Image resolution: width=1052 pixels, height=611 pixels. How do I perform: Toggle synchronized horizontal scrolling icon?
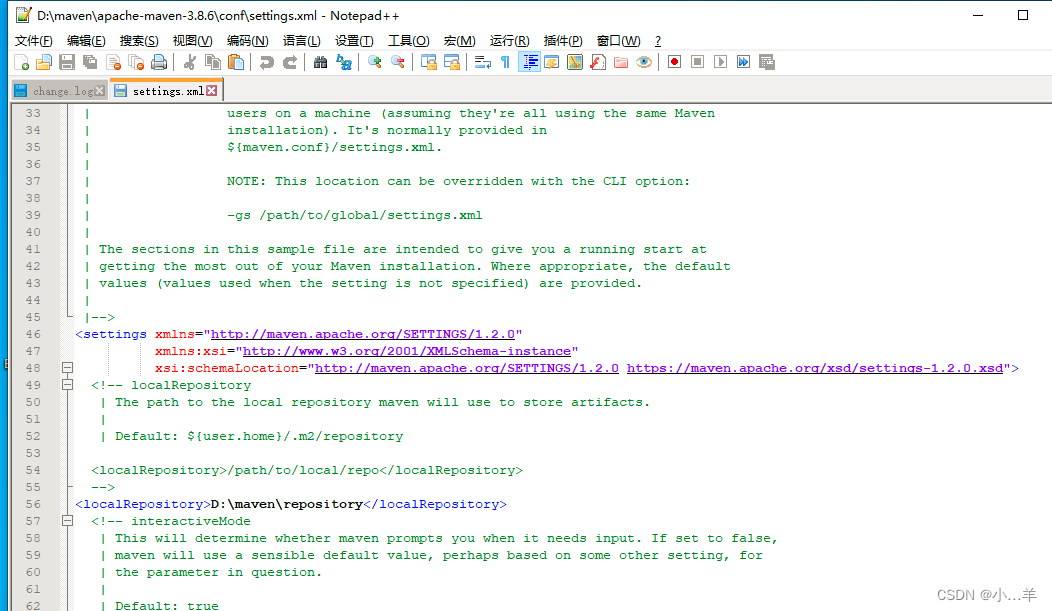click(452, 62)
